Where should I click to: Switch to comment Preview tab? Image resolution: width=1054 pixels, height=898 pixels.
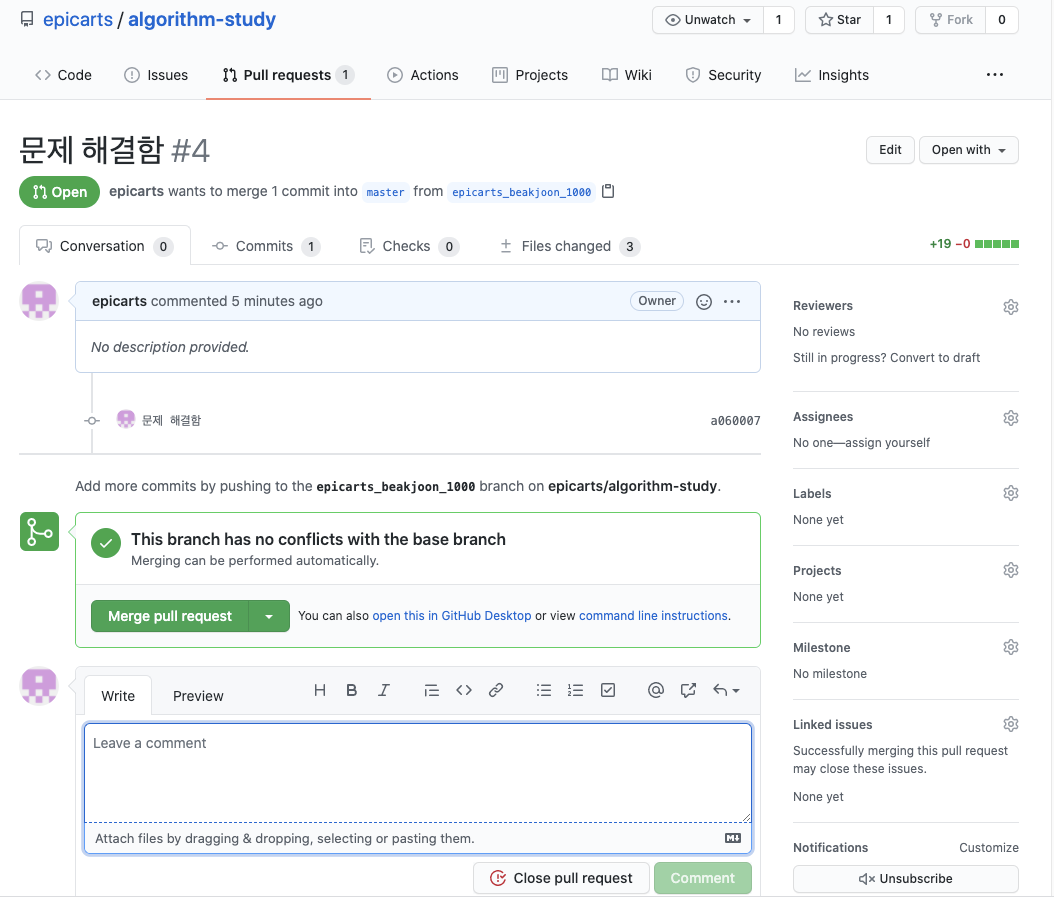pyautogui.click(x=198, y=696)
